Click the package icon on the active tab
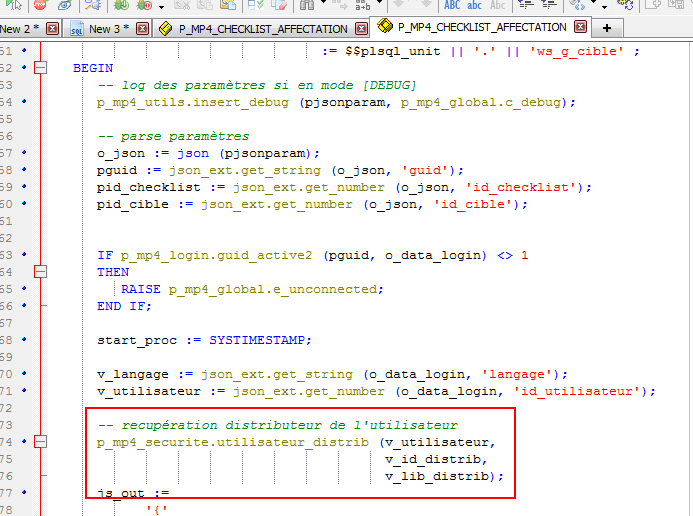Viewport: 693px width, 516px height. click(x=384, y=27)
